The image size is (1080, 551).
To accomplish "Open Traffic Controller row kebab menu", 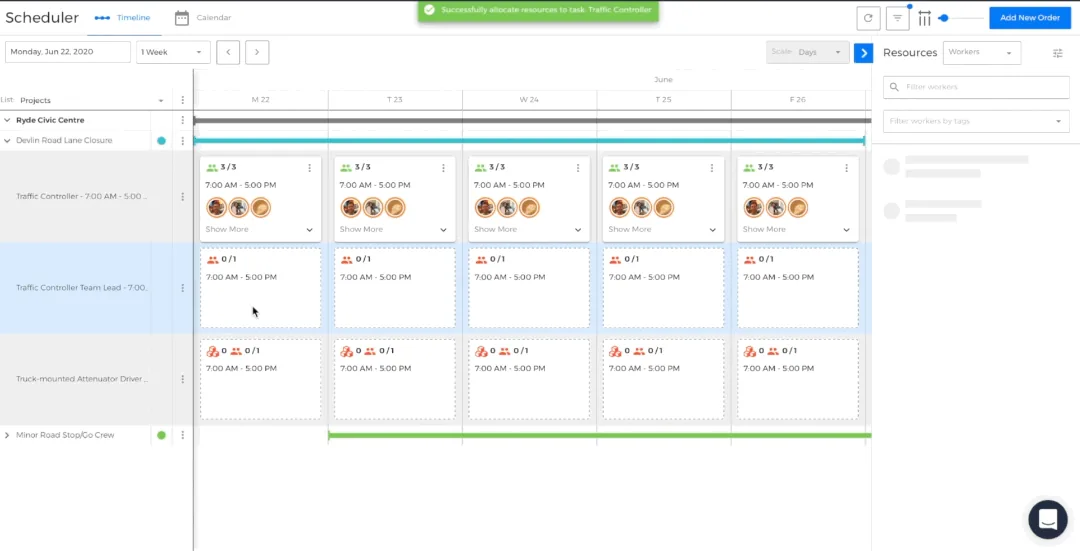I will (183, 196).
